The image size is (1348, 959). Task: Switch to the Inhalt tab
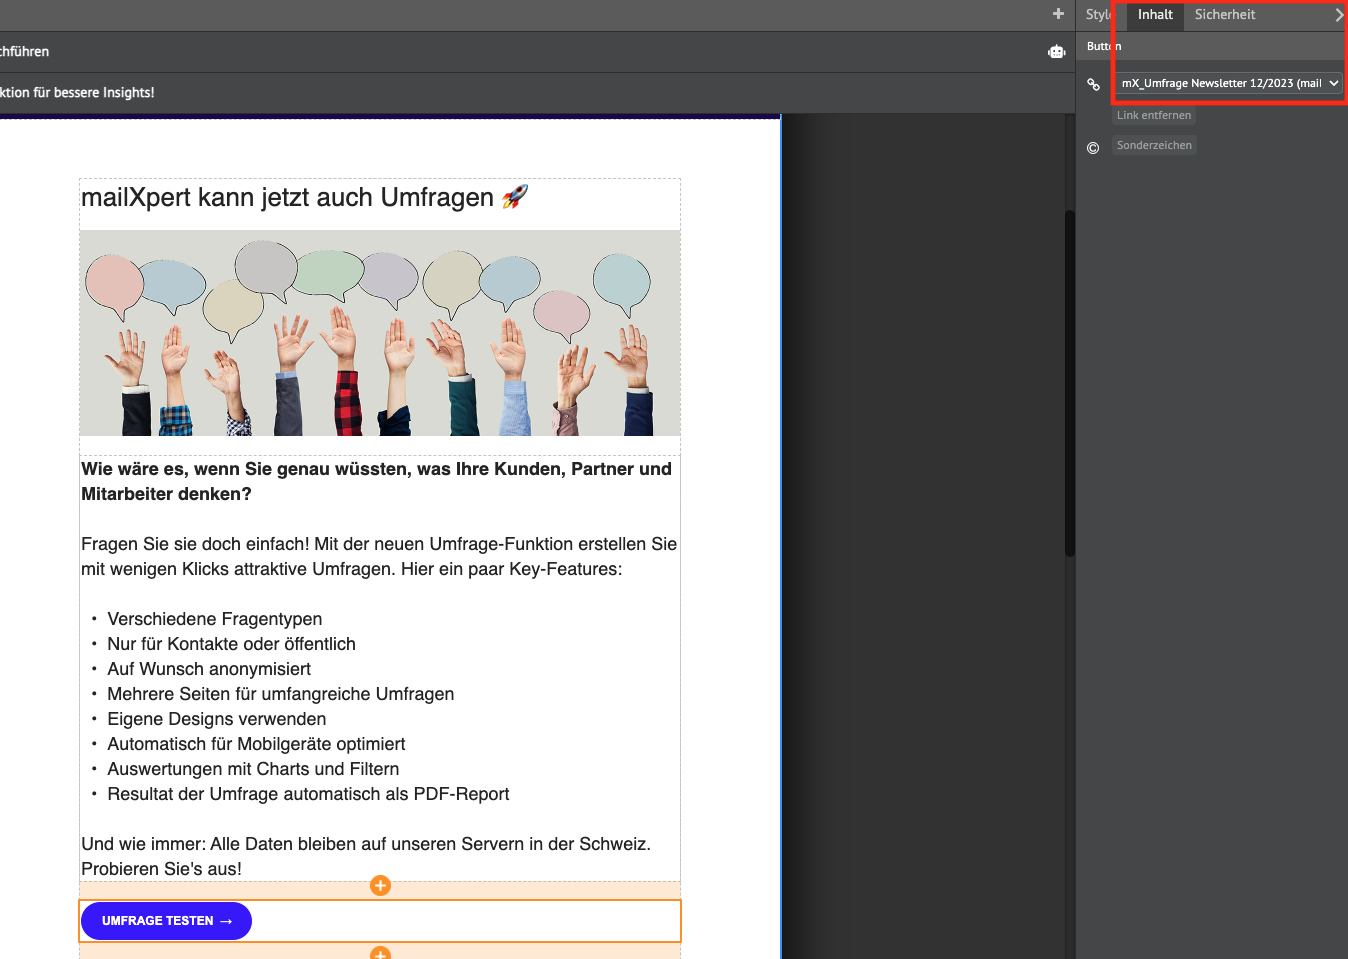[1155, 14]
